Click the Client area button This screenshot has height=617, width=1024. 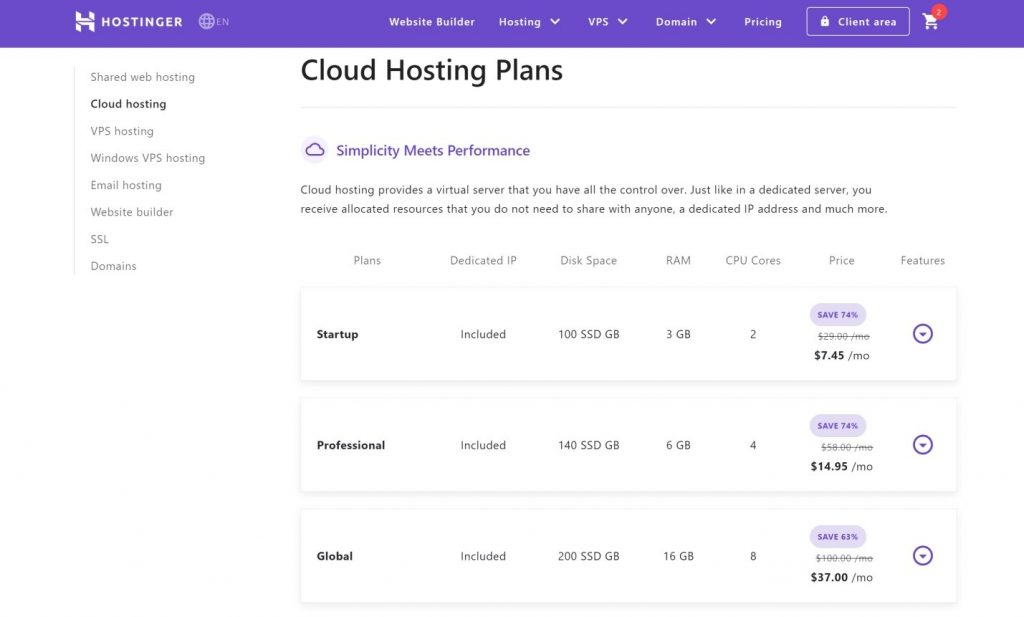tap(857, 22)
